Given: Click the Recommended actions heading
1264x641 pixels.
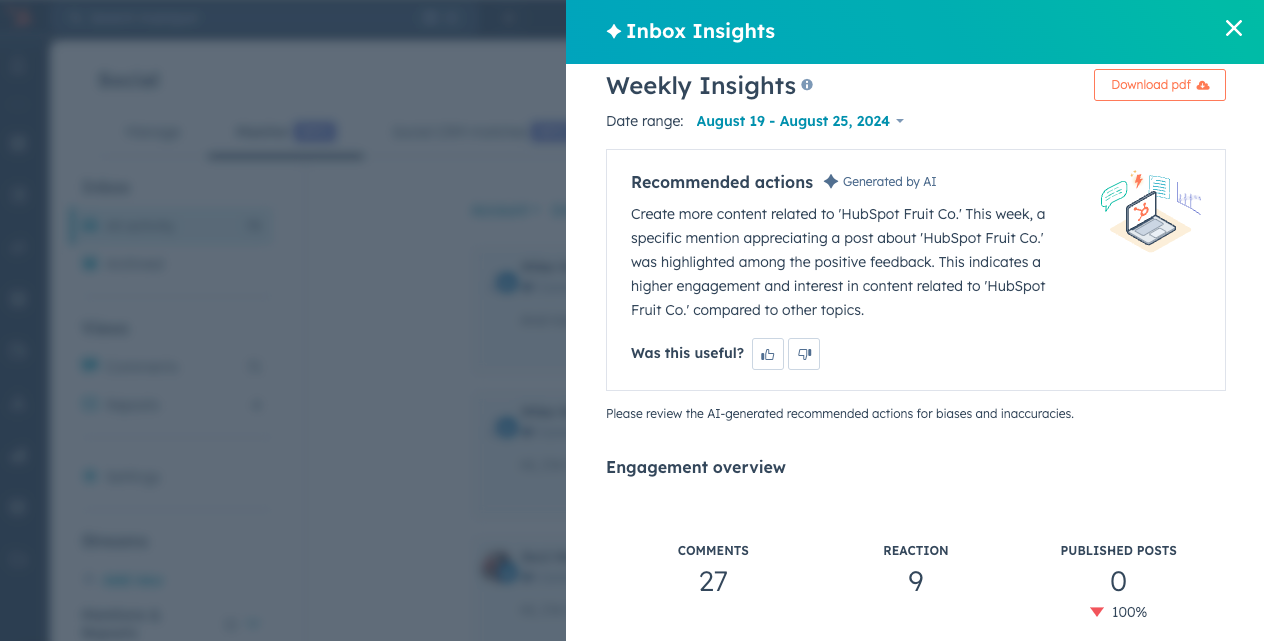Looking at the screenshot, I should [x=721, y=183].
